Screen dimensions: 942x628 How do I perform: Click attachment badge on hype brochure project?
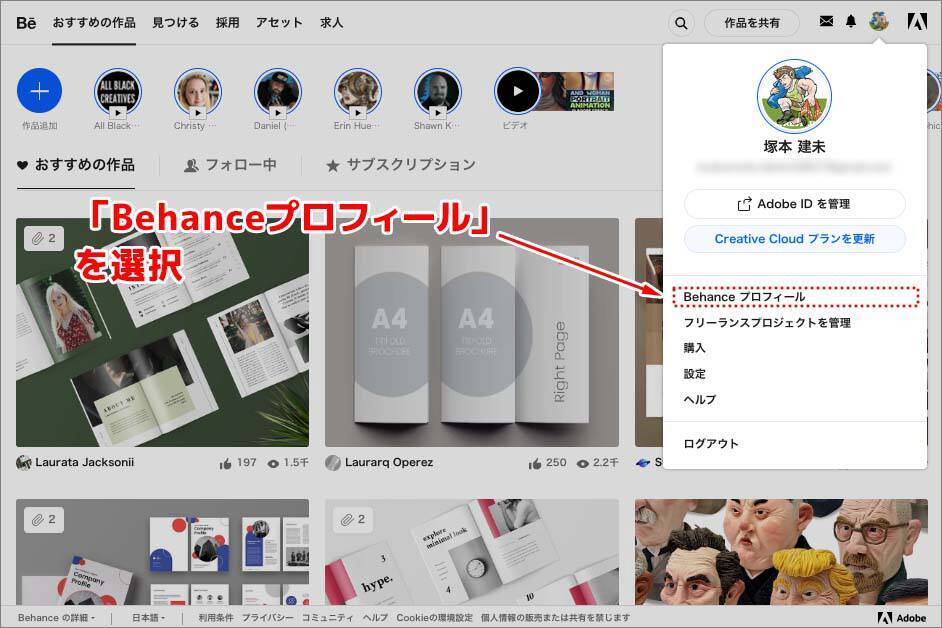[x=353, y=519]
